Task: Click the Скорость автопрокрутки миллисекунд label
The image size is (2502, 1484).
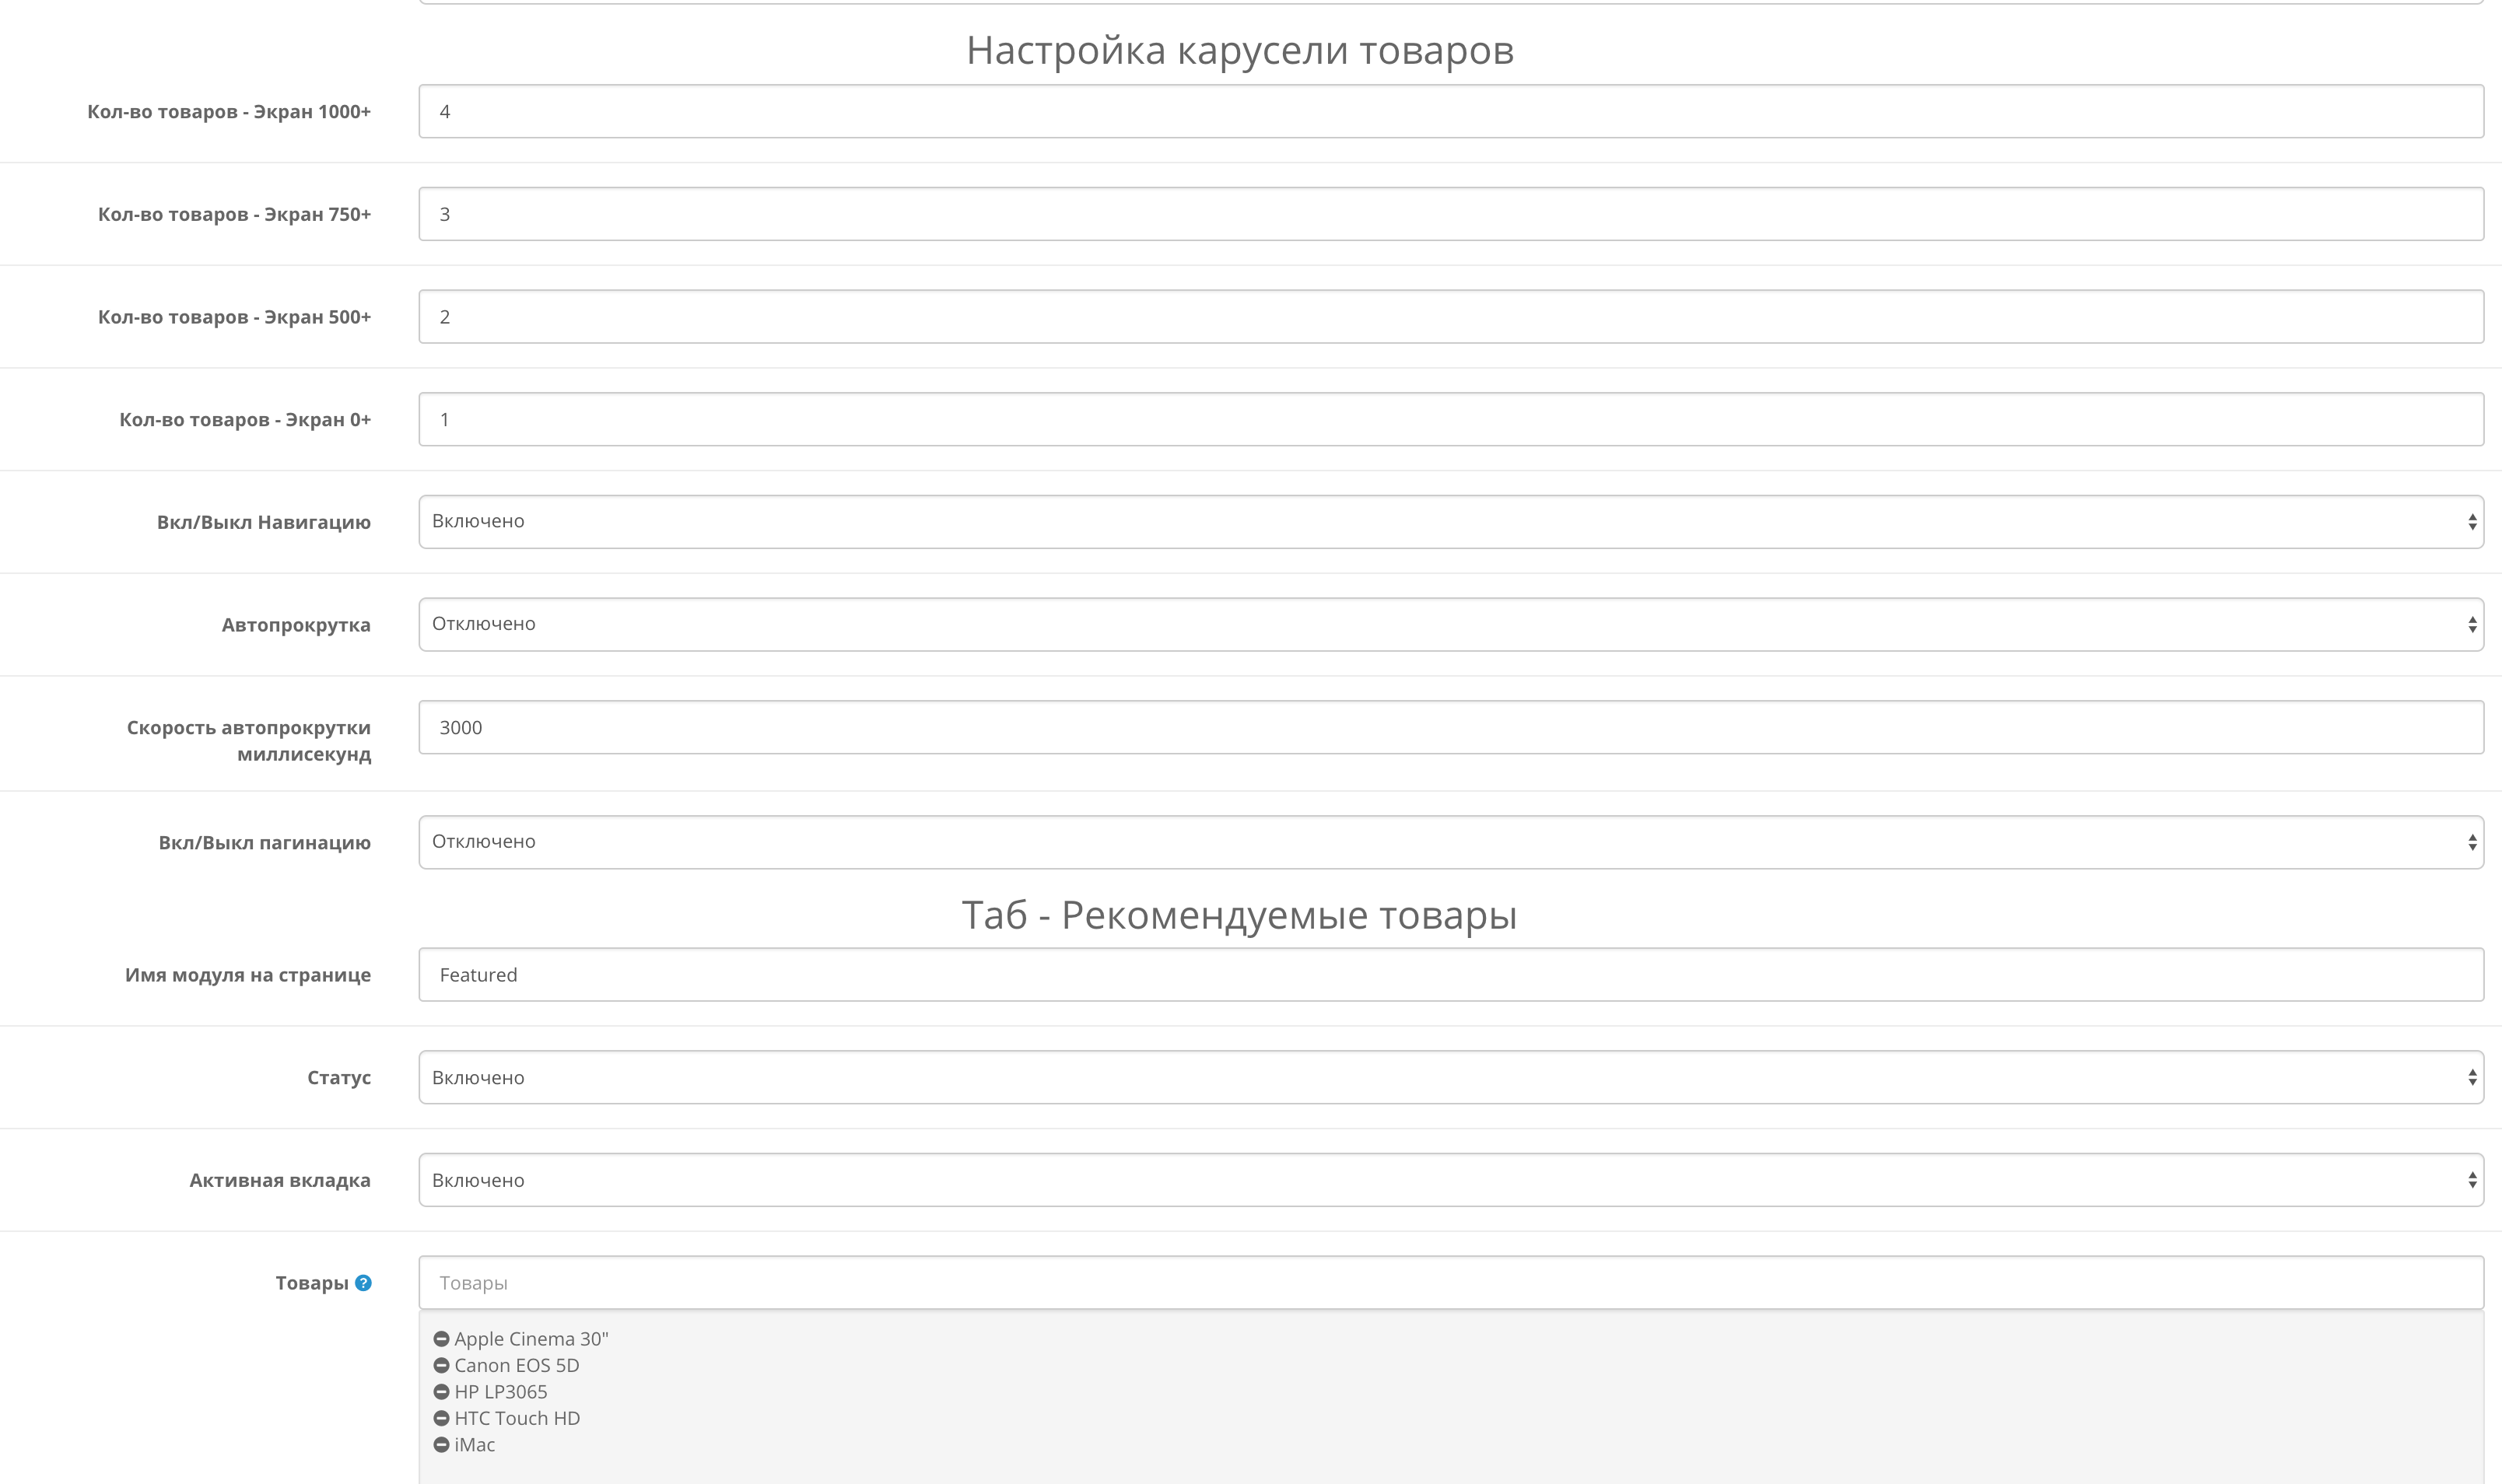Action: (x=249, y=741)
